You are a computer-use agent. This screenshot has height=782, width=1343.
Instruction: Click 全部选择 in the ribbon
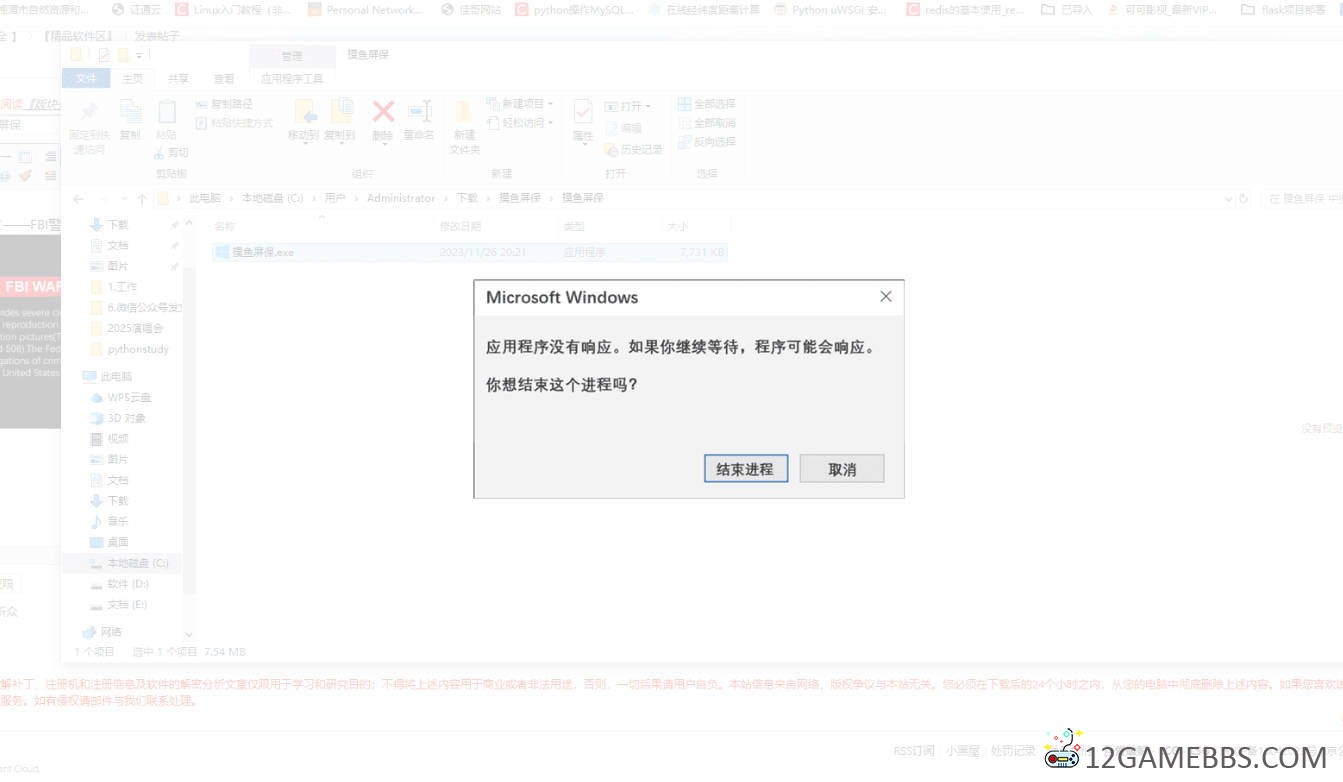pos(707,104)
